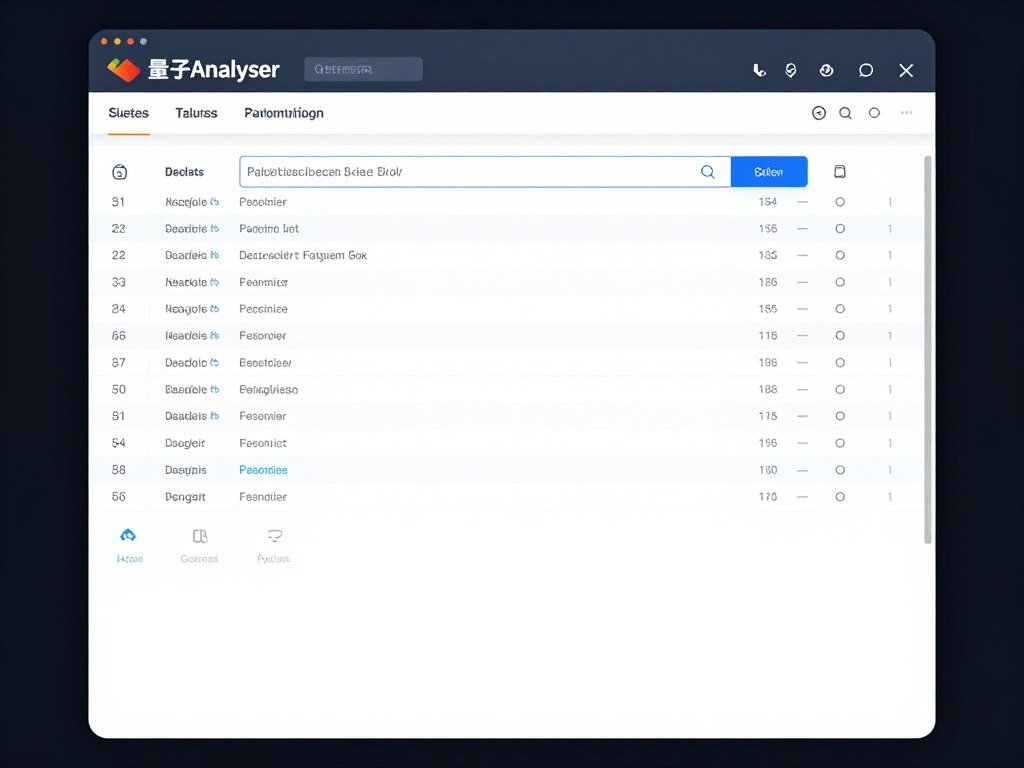The height and width of the screenshot is (768, 1024).
Task: Select the radio circle in the 154 row
Action: [x=840, y=202]
